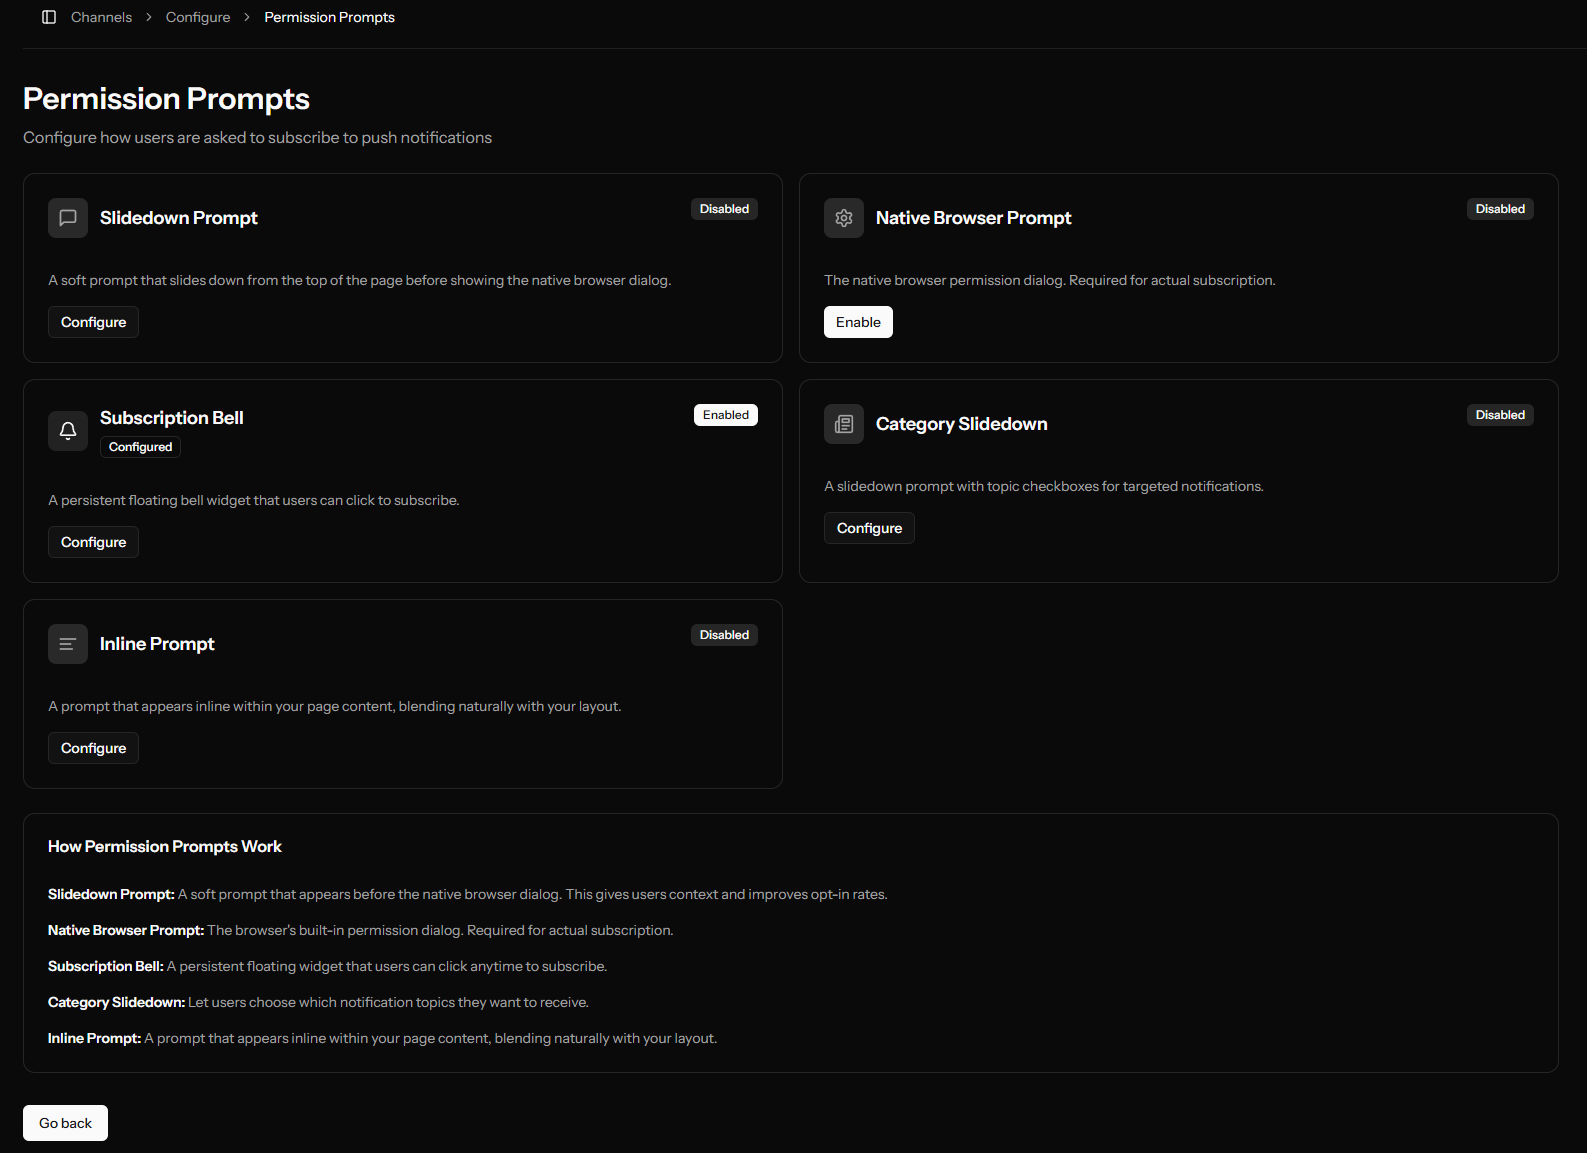Screen dimensions: 1587x1153
Task: Toggle the sidebar panel icon
Action: click(49, 17)
